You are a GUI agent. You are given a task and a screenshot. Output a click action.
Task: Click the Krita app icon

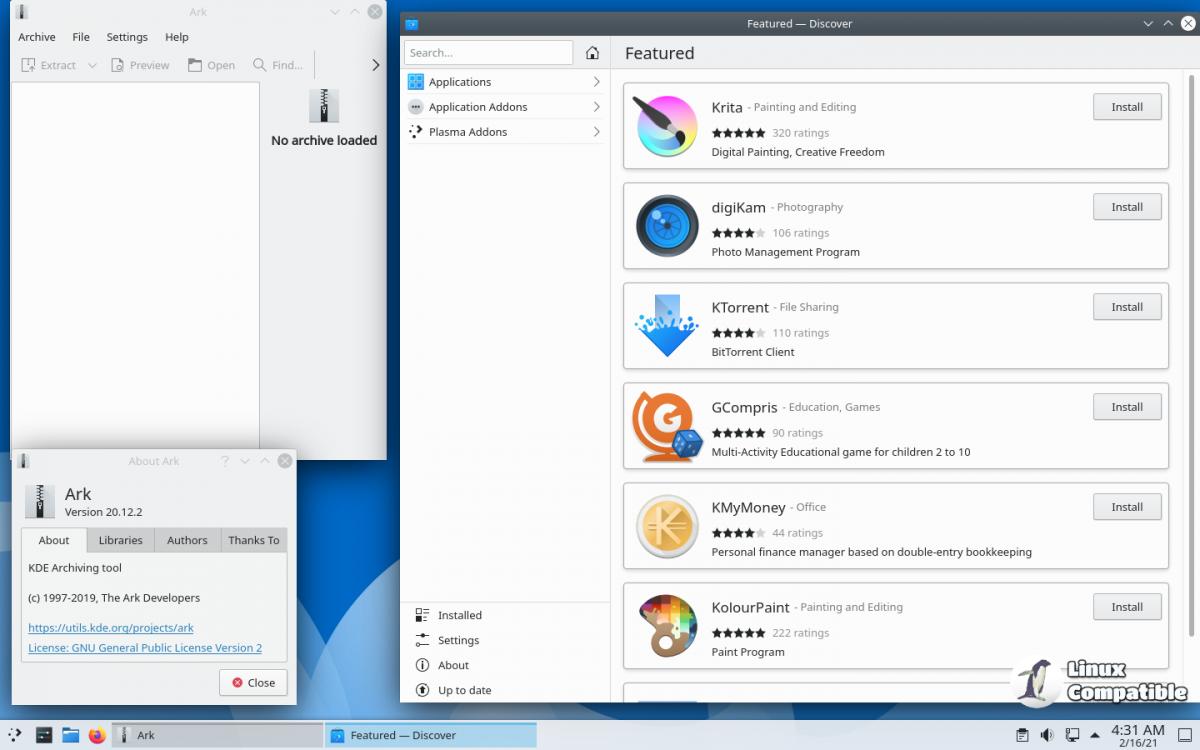click(666, 126)
